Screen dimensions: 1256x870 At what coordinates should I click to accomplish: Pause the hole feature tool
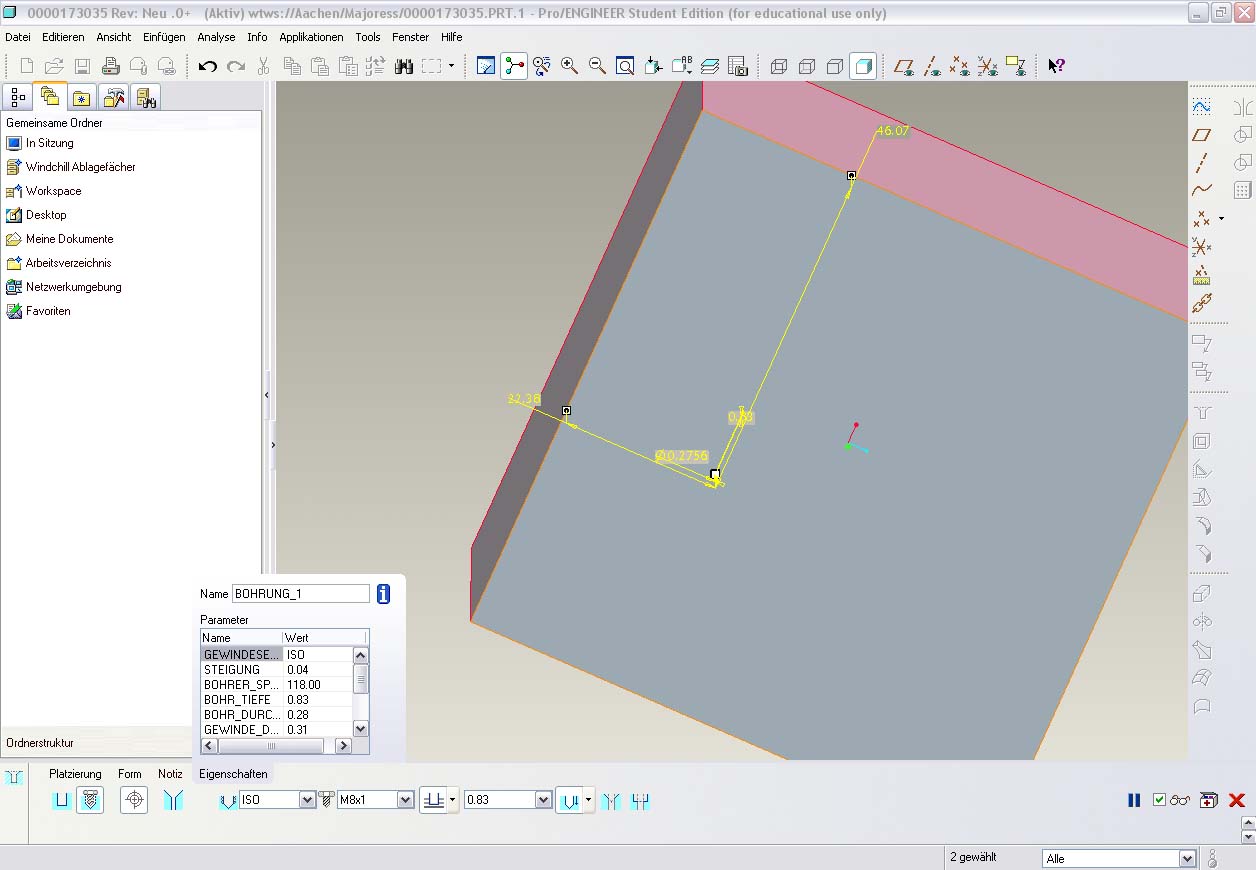pos(1134,800)
